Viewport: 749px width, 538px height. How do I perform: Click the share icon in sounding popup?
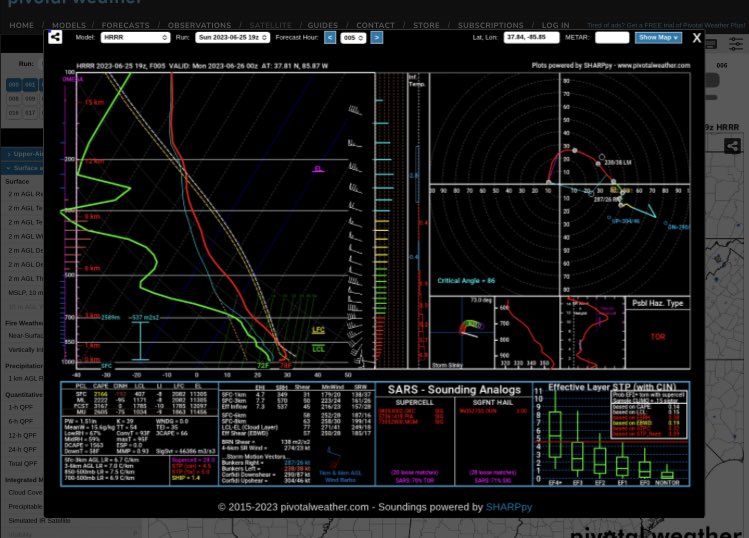55,37
